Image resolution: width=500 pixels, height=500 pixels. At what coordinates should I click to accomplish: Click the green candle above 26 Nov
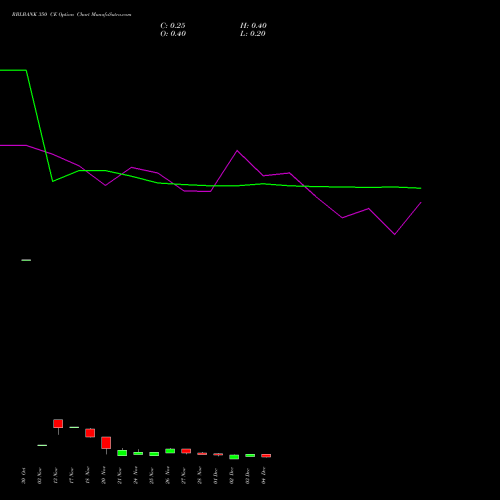click(170, 451)
